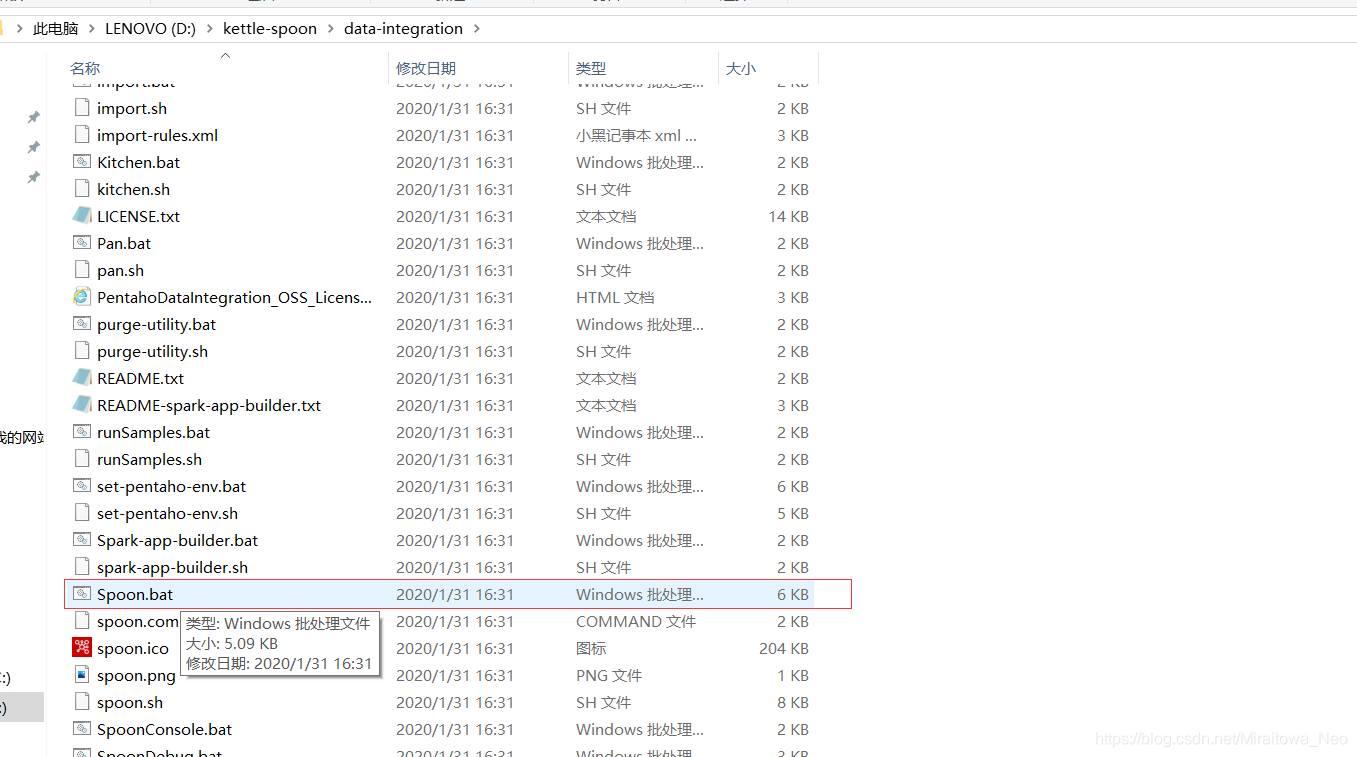This screenshot has height=757, width=1357.
Task: Navigate to 此电脑 via breadcrumb
Action: (x=55, y=28)
